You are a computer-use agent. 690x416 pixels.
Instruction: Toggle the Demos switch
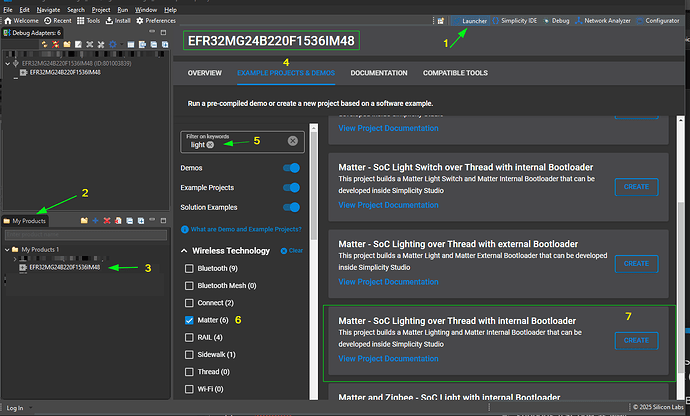coord(291,168)
